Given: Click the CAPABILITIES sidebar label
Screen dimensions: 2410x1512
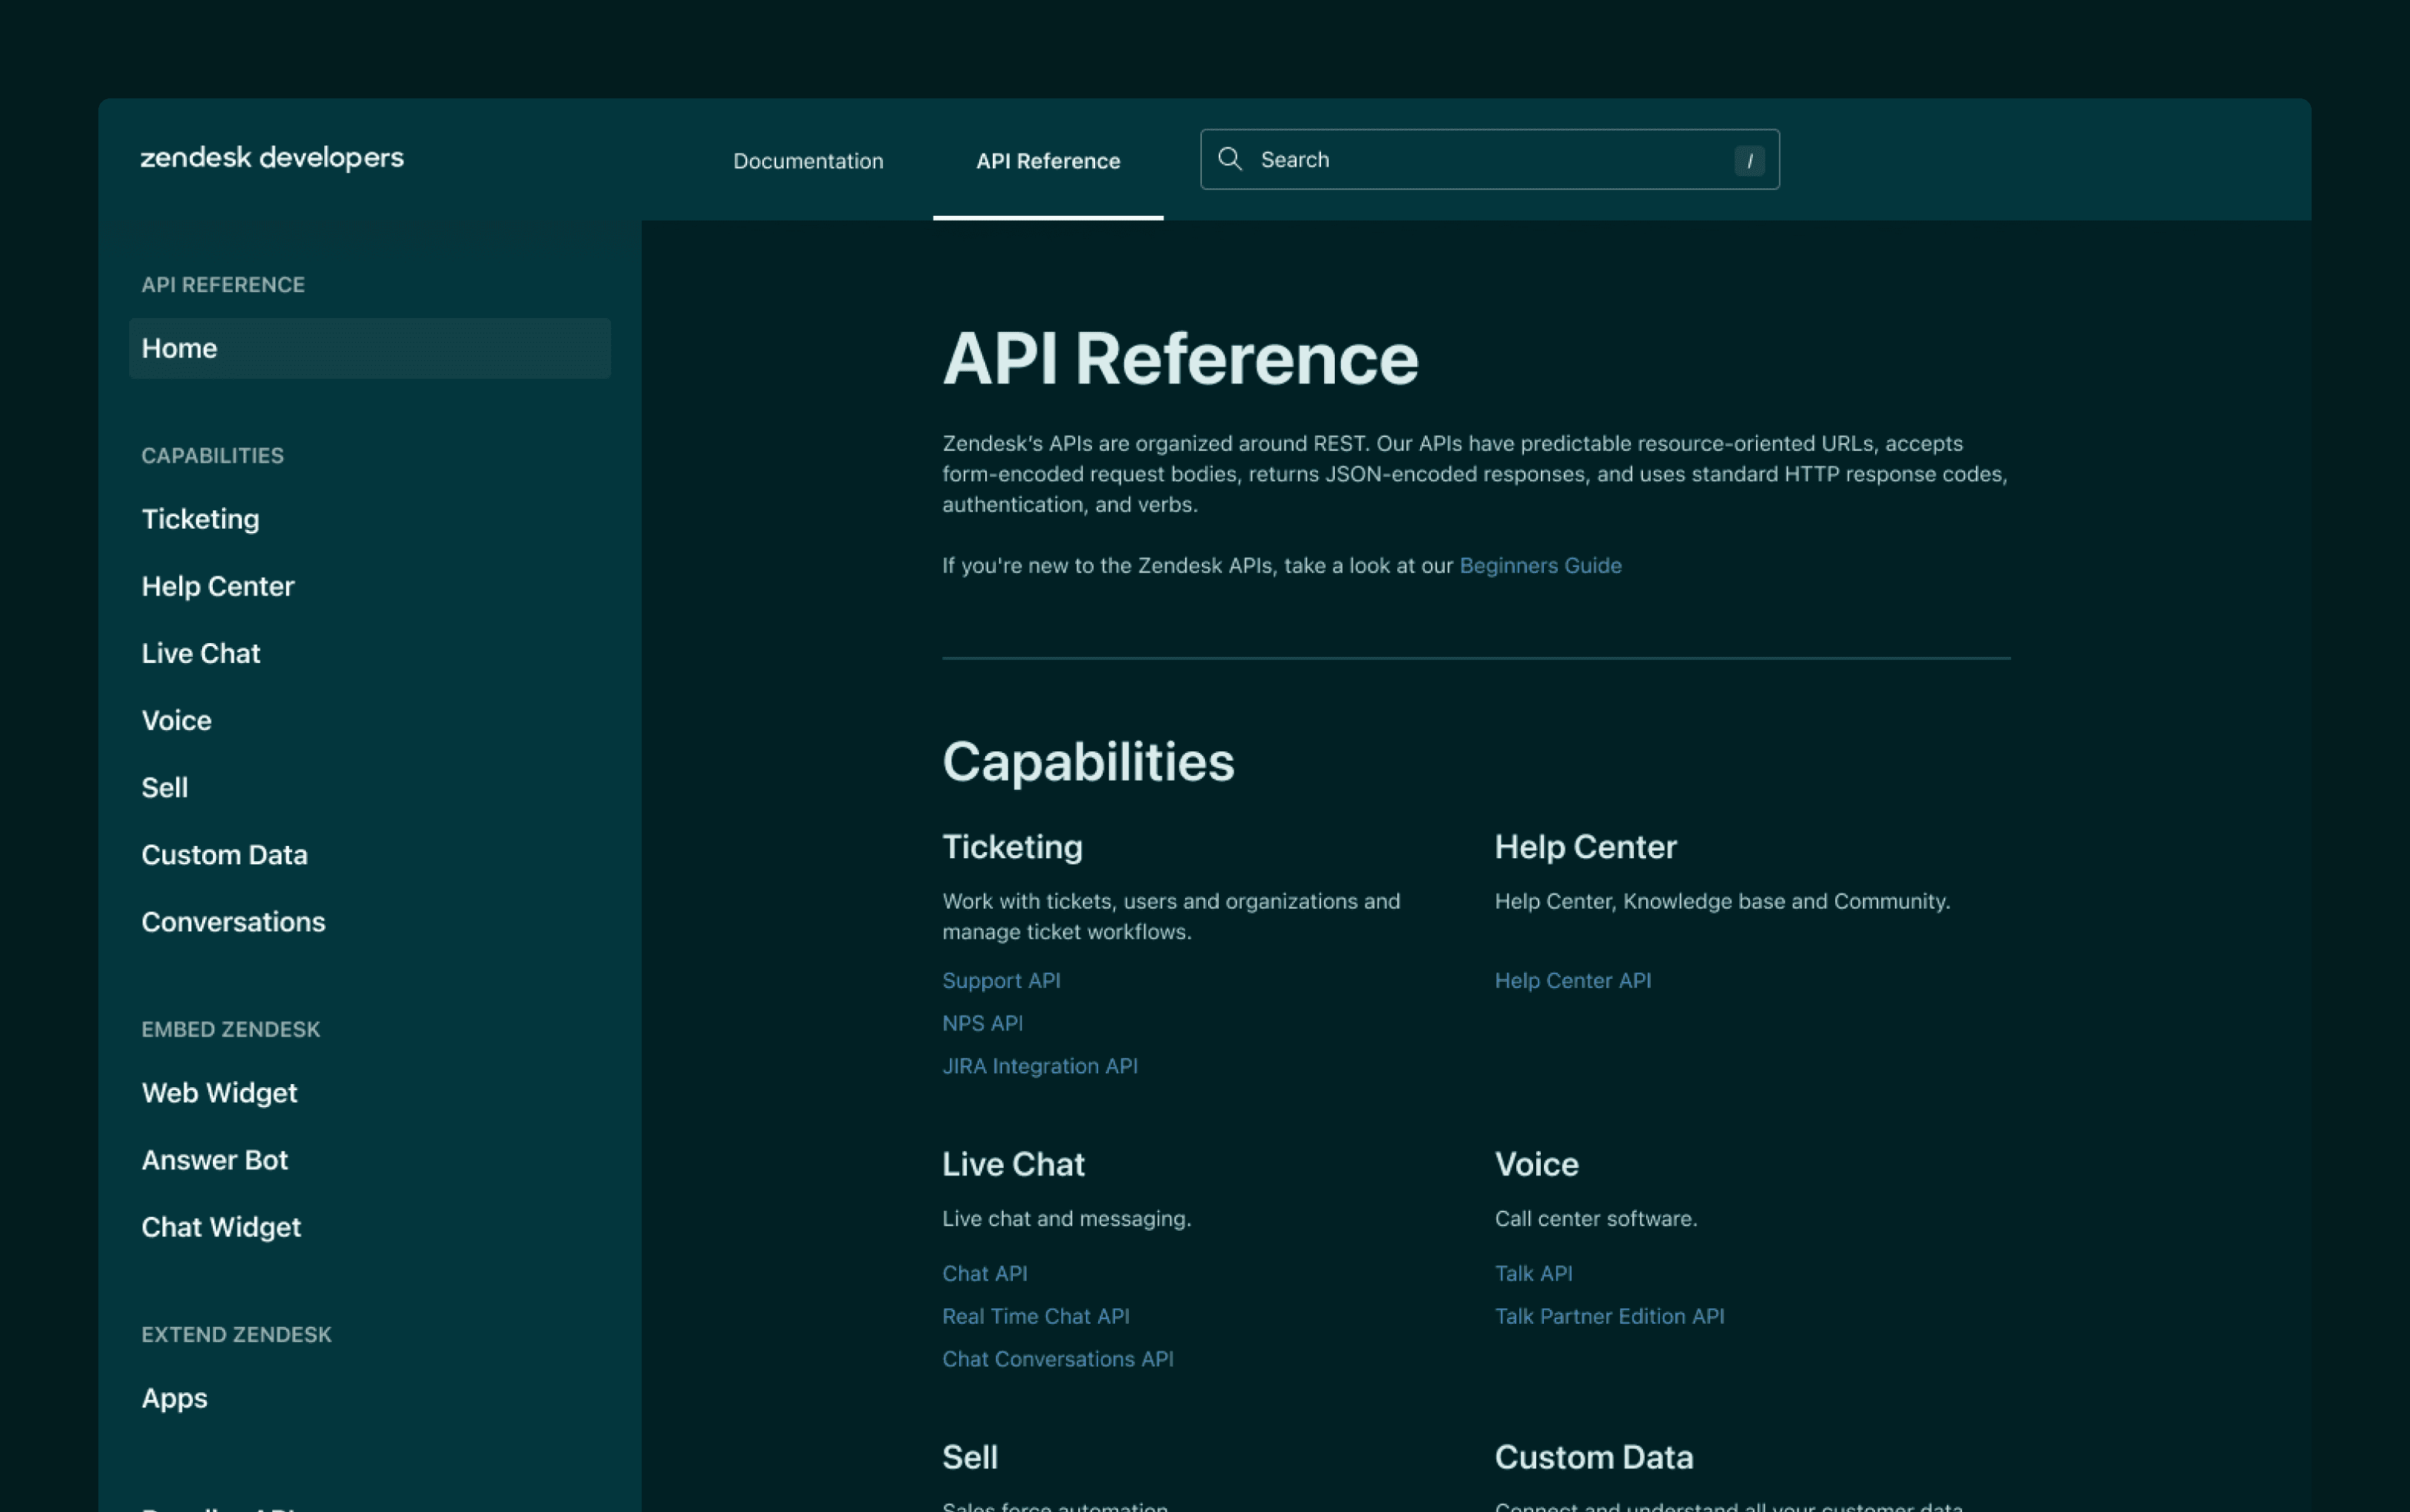Looking at the screenshot, I should coord(212,455).
